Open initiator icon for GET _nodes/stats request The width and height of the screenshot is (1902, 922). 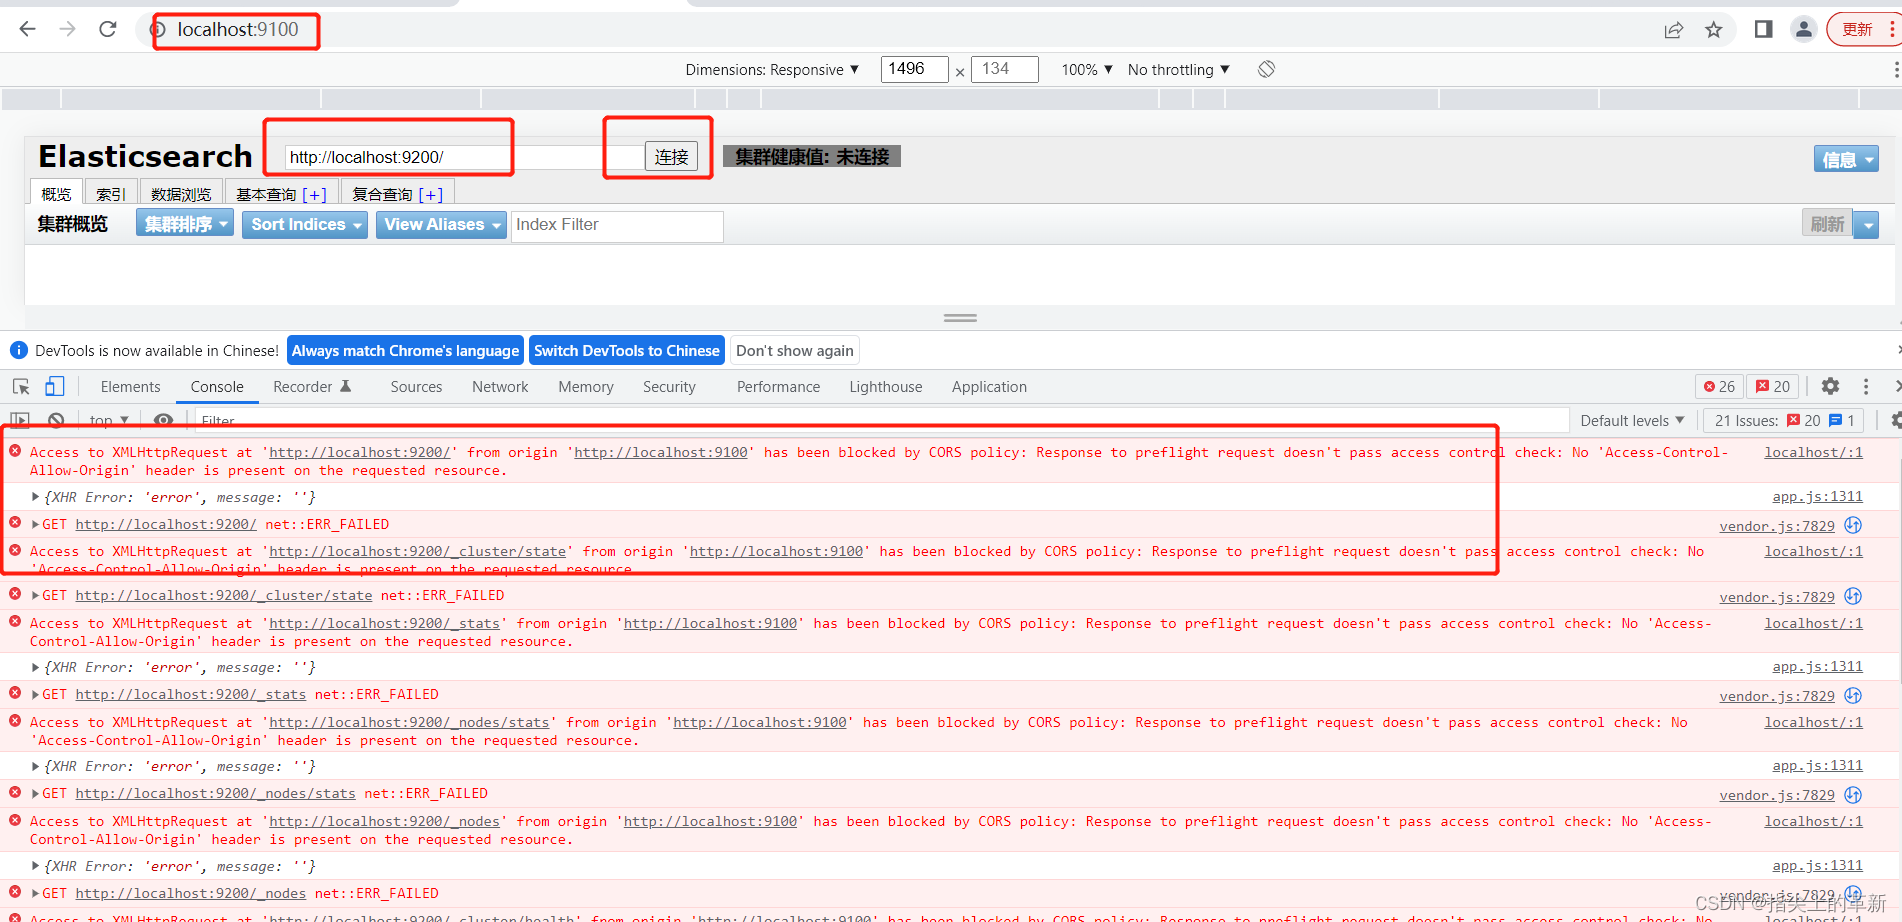pos(1853,795)
